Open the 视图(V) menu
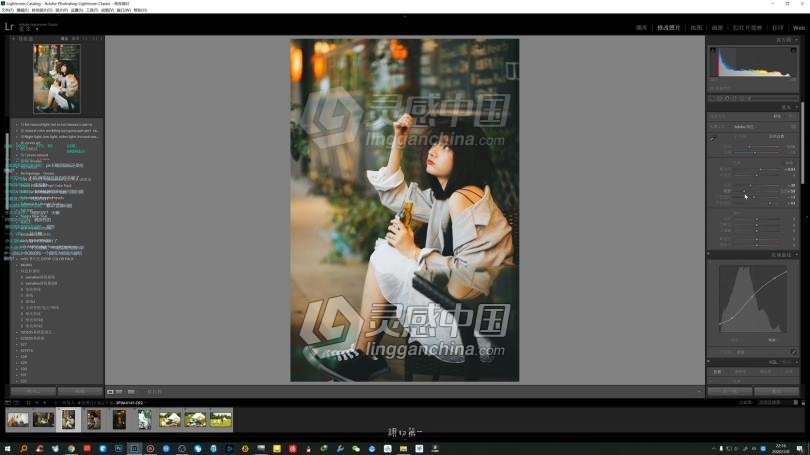 point(107,10)
